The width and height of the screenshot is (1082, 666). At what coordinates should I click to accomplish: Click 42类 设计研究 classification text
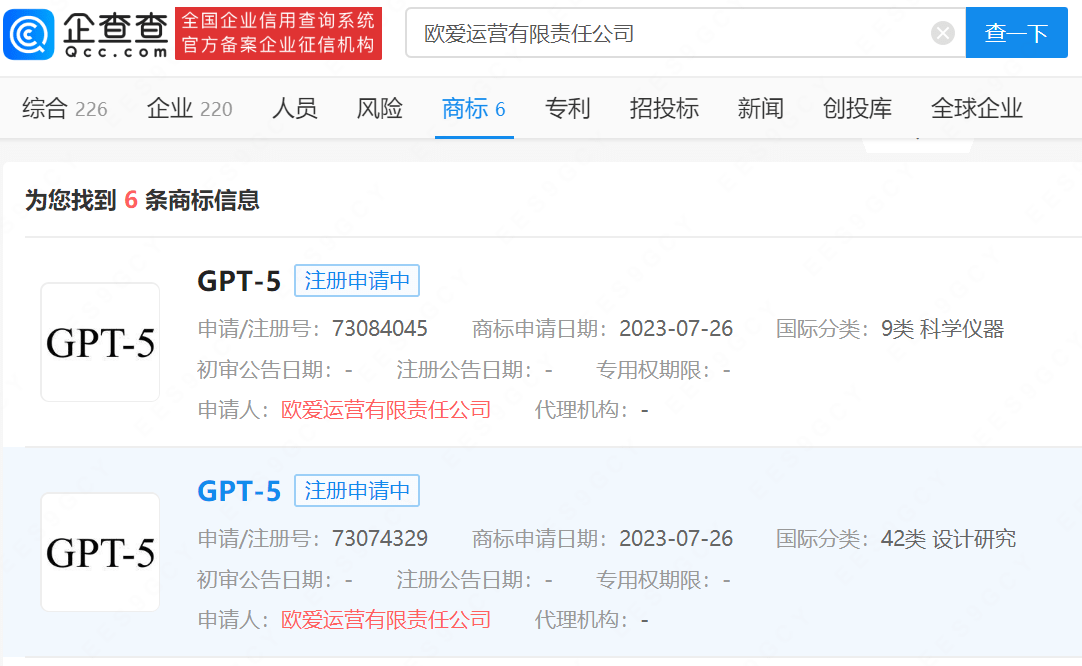(x=948, y=539)
